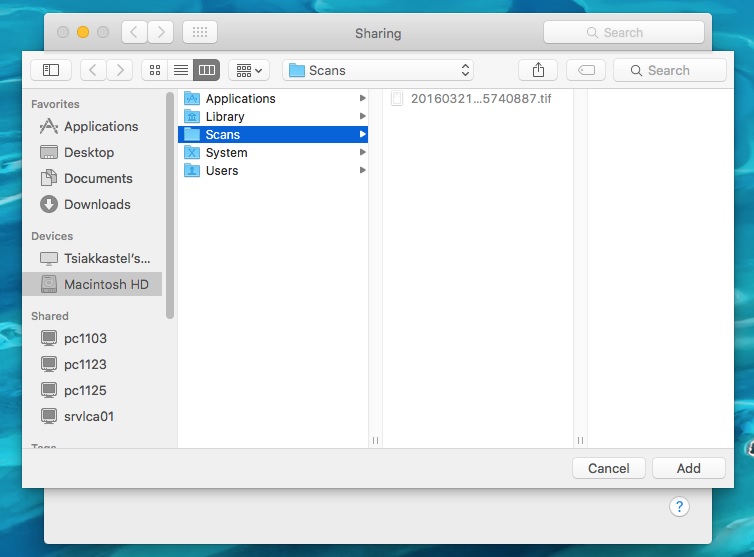Image resolution: width=754 pixels, height=557 pixels.
Task: Click the Share toolbar icon
Action: click(x=538, y=70)
